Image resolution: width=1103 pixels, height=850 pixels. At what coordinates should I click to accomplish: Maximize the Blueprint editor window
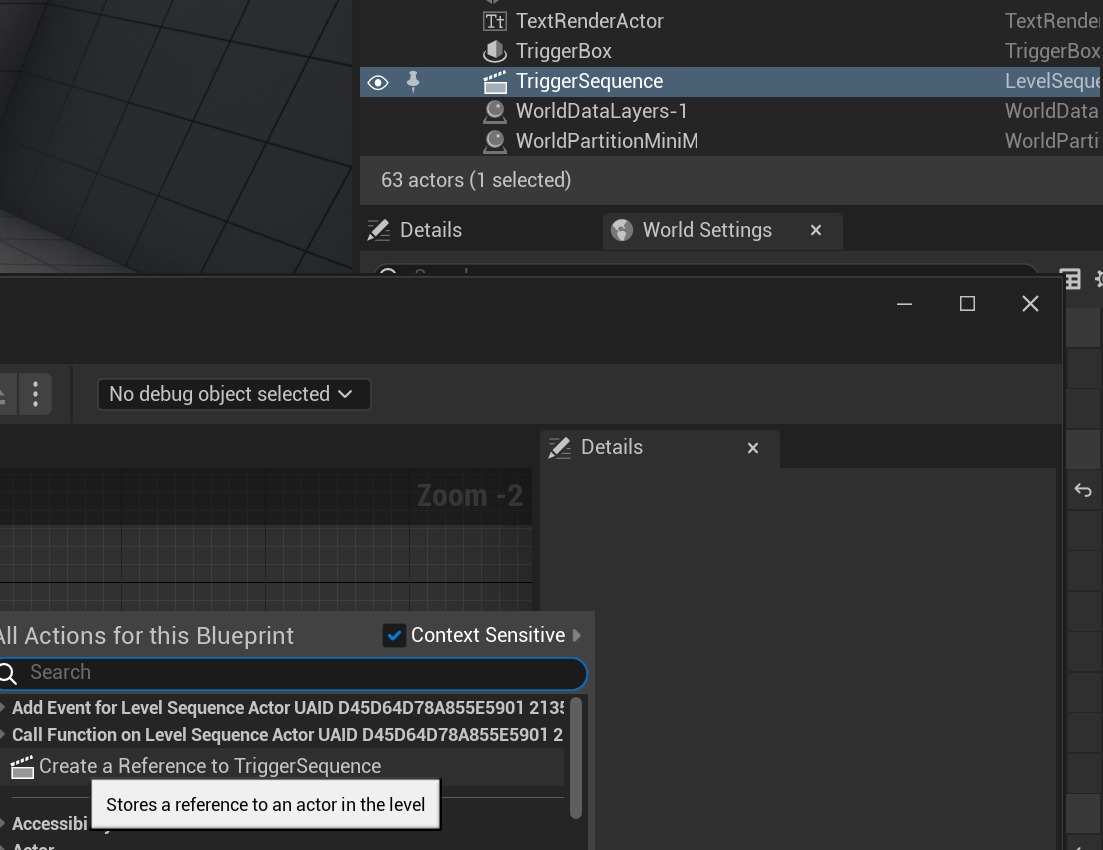(967, 304)
